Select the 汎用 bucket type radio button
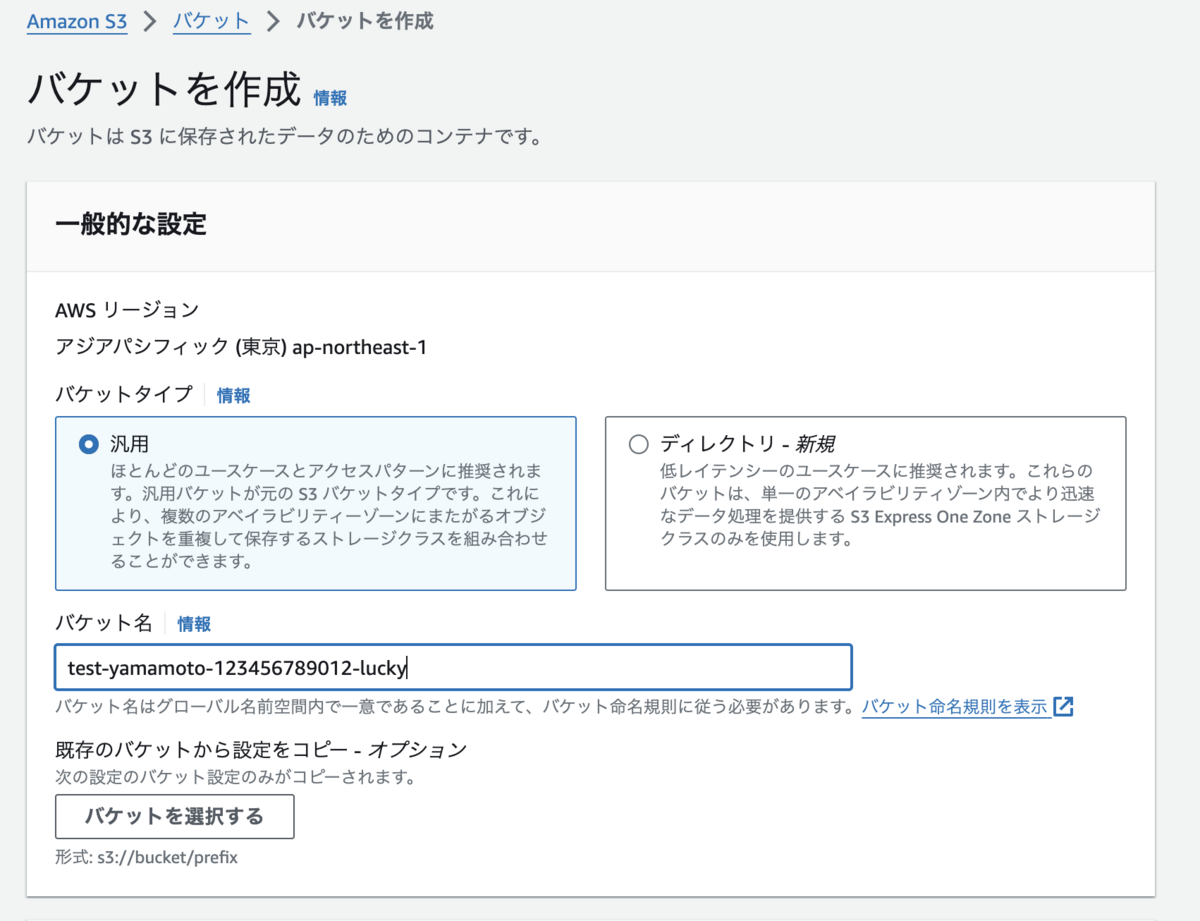Viewport: 1200px width, 921px height. 88,444
